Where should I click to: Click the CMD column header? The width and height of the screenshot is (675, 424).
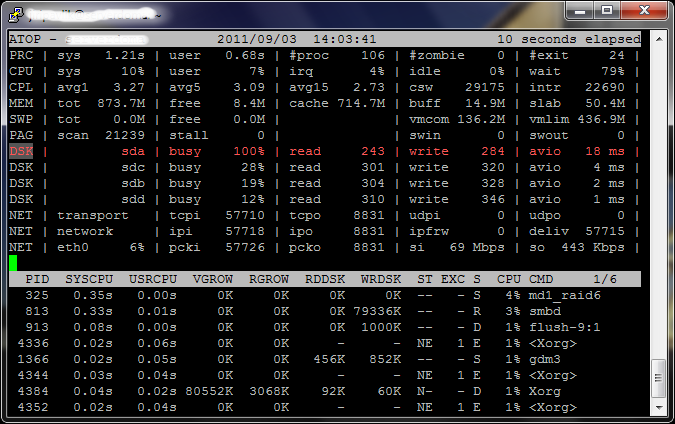pos(541,279)
